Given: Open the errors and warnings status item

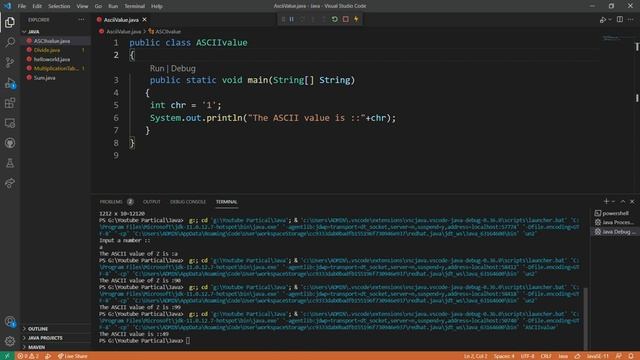Looking at the screenshot, I should pyautogui.click(x=28, y=356).
